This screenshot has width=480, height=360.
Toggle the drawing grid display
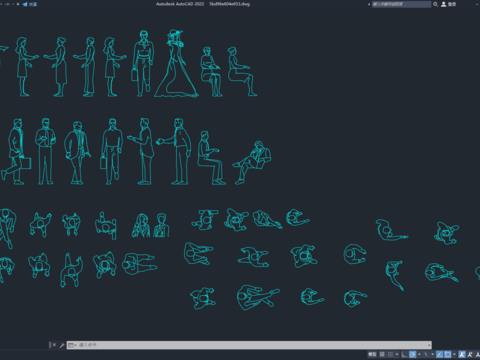[382, 354]
